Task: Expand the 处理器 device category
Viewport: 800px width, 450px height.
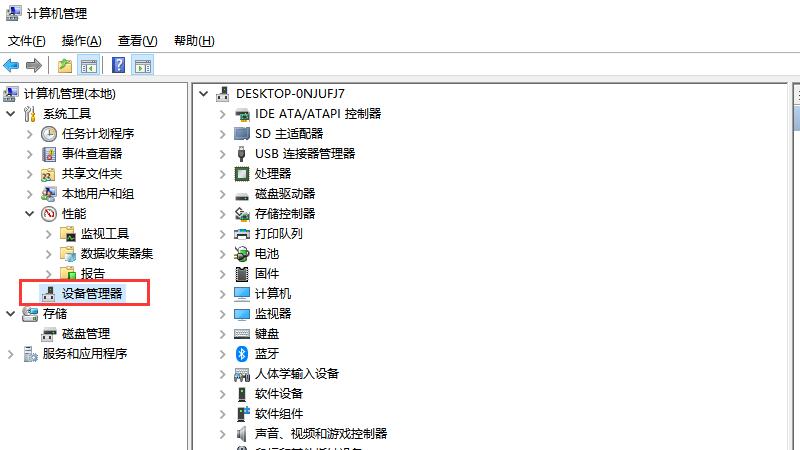Action: pyautogui.click(x=222, y=173)
